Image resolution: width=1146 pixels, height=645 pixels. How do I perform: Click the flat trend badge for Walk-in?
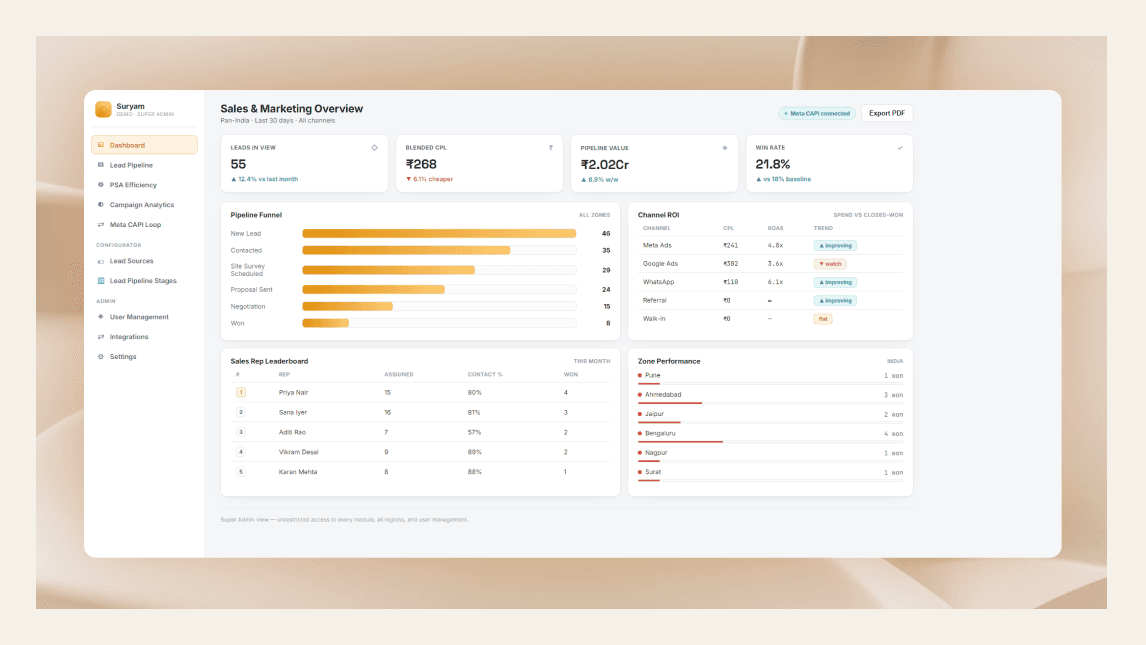click(823, 318)
